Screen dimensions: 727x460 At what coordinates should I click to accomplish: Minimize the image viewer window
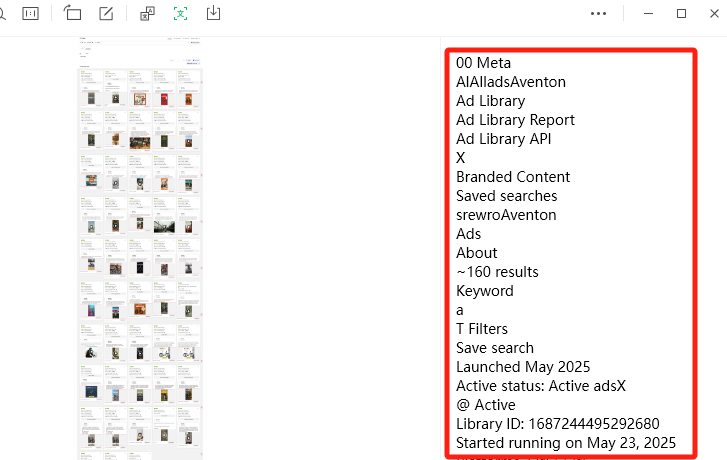649,13
